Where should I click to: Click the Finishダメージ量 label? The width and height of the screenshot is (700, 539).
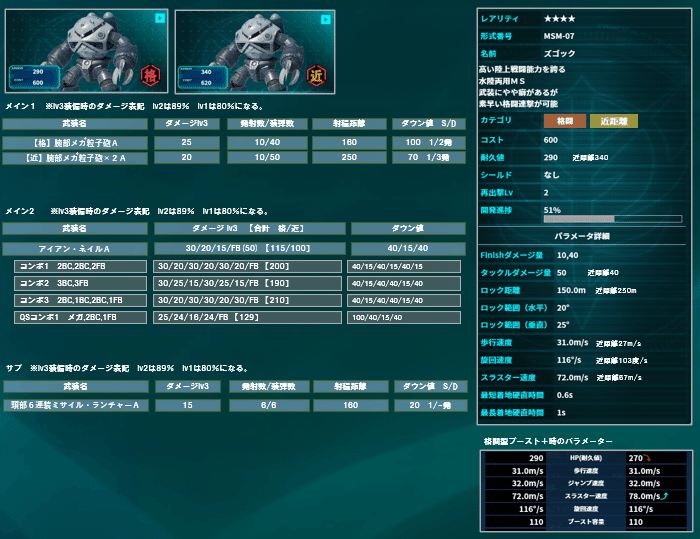512,255
